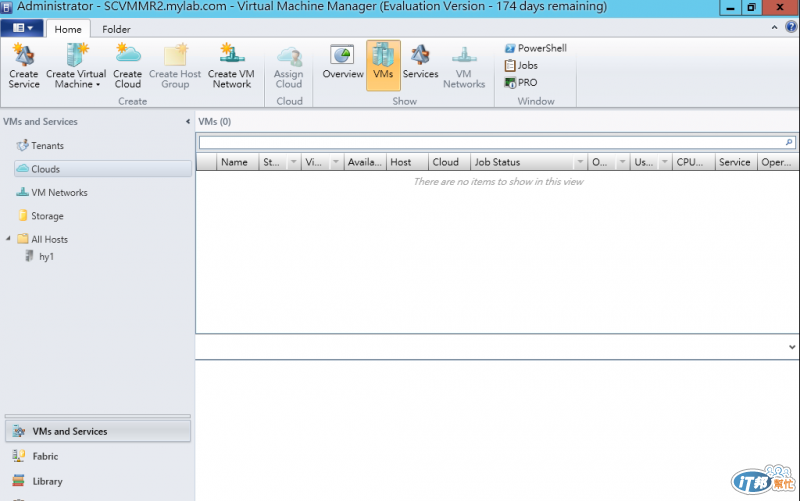Open the PRO window
The height and width of the screenshot is (501, 800).
(521, 83)
